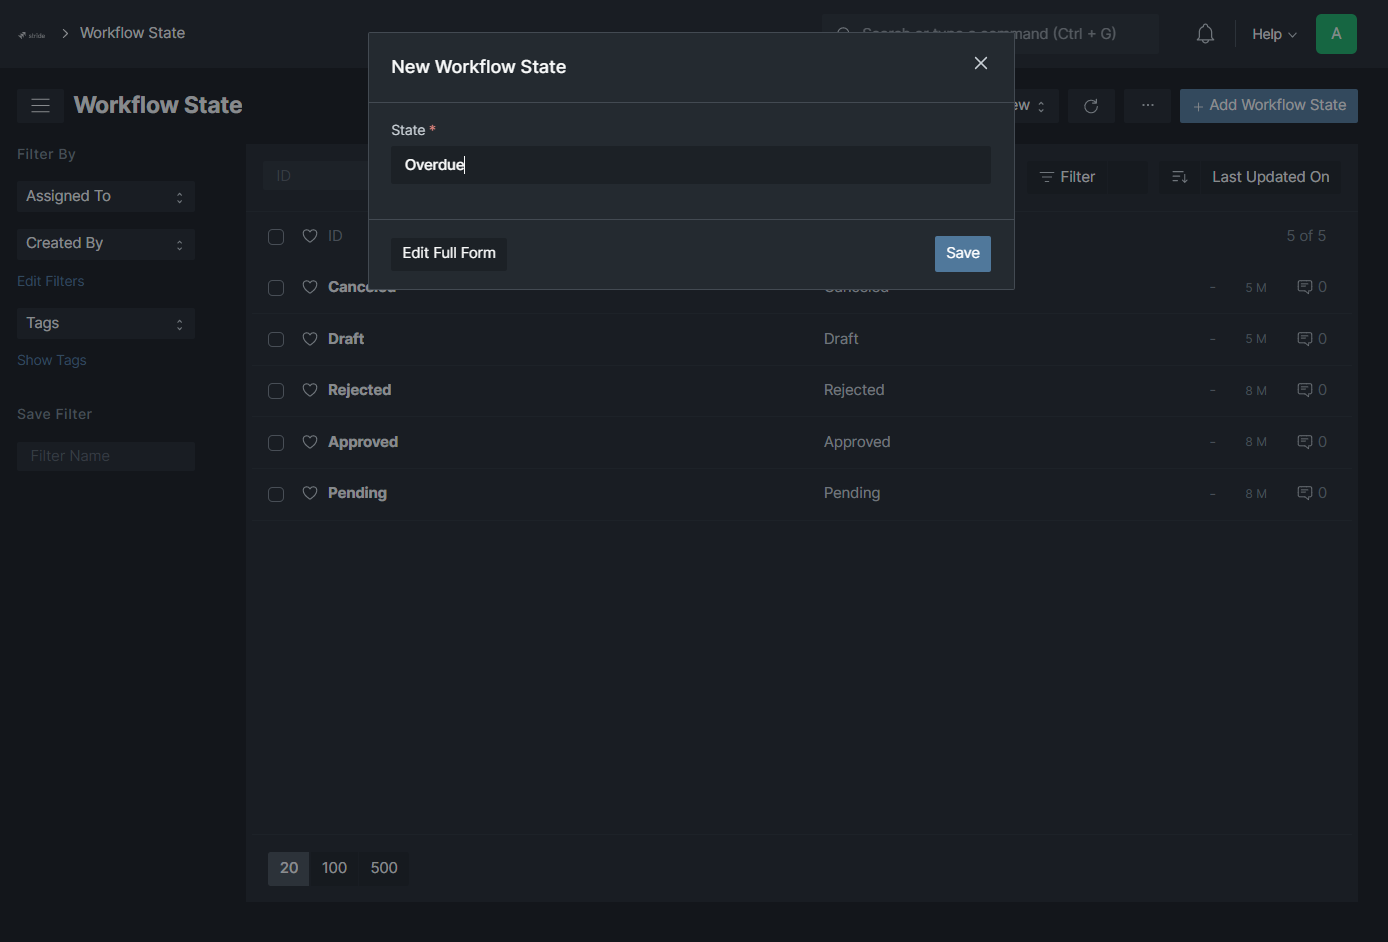Open the user avatar menu
This screenshot has height=942, width=1388.
(x=1336, y=34)
